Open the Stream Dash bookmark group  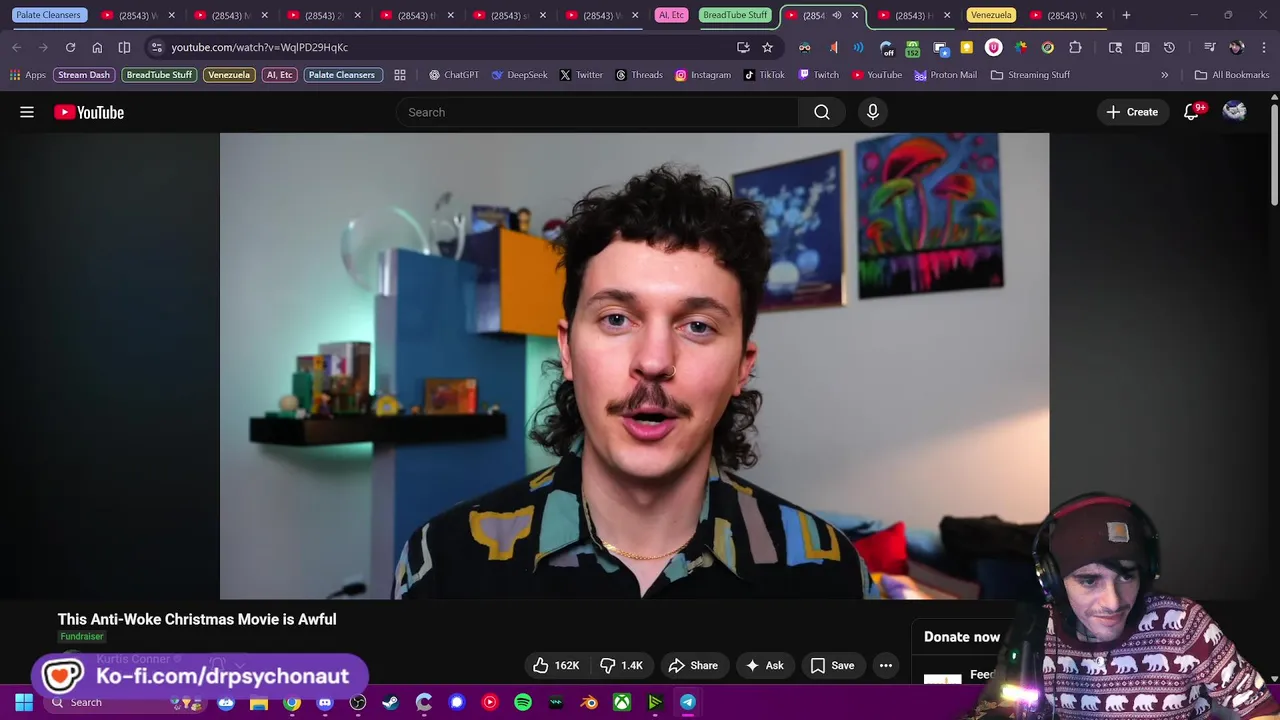tap(84, 75)
